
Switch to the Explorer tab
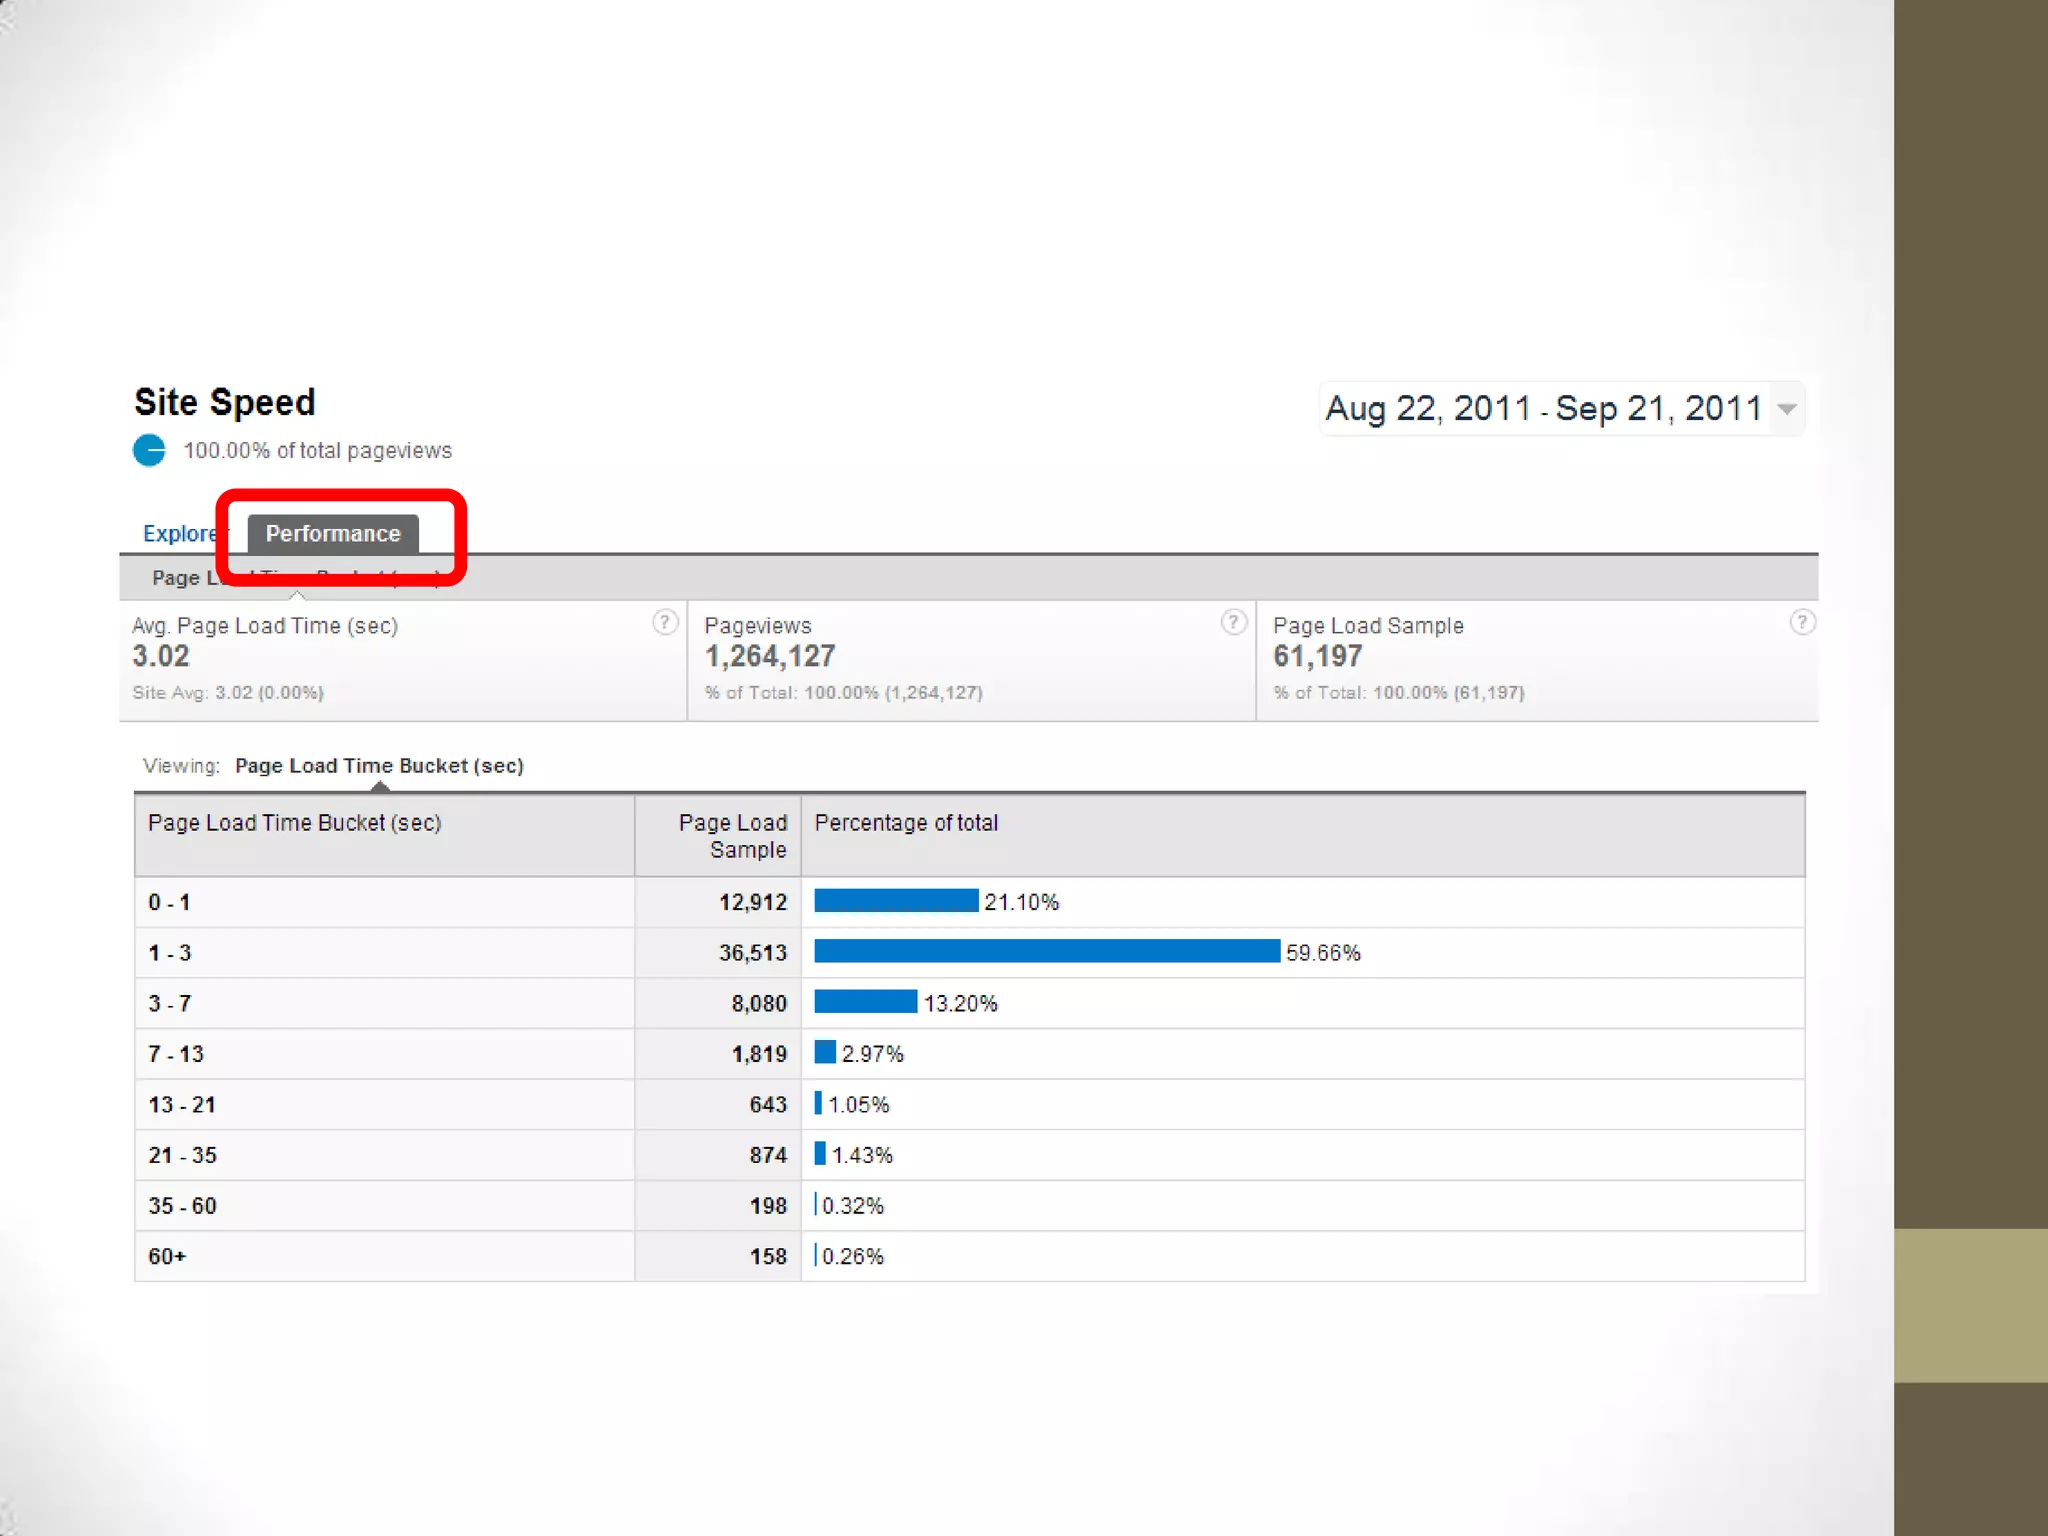[x=180, y=534]
